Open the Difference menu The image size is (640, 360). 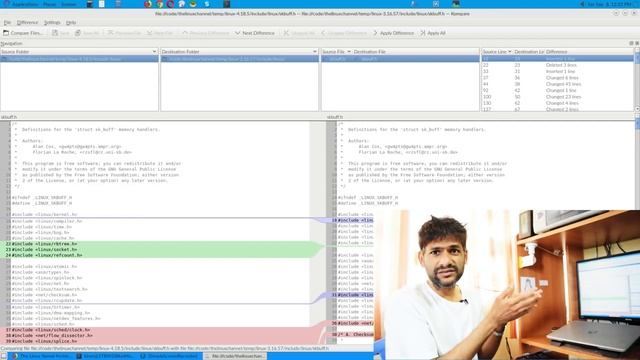(x=27, y=22)
